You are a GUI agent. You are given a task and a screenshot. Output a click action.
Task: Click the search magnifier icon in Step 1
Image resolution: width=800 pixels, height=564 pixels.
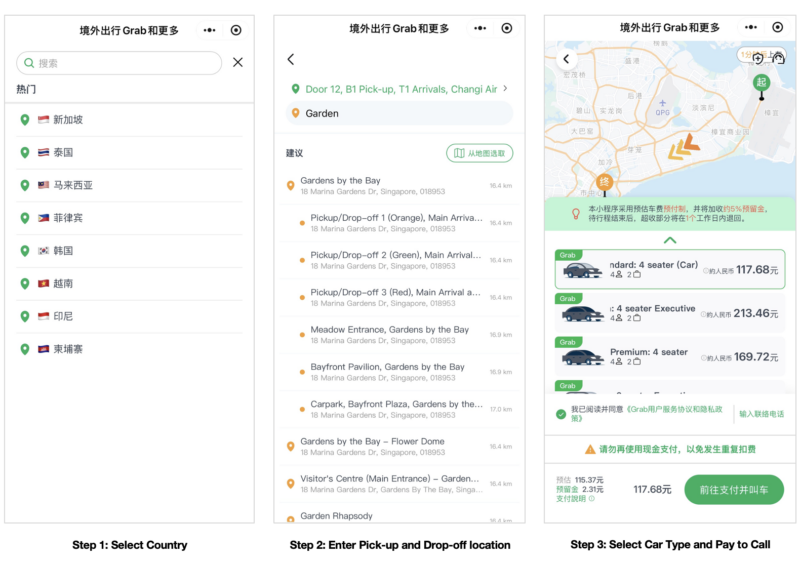click(x=29, y=63)
